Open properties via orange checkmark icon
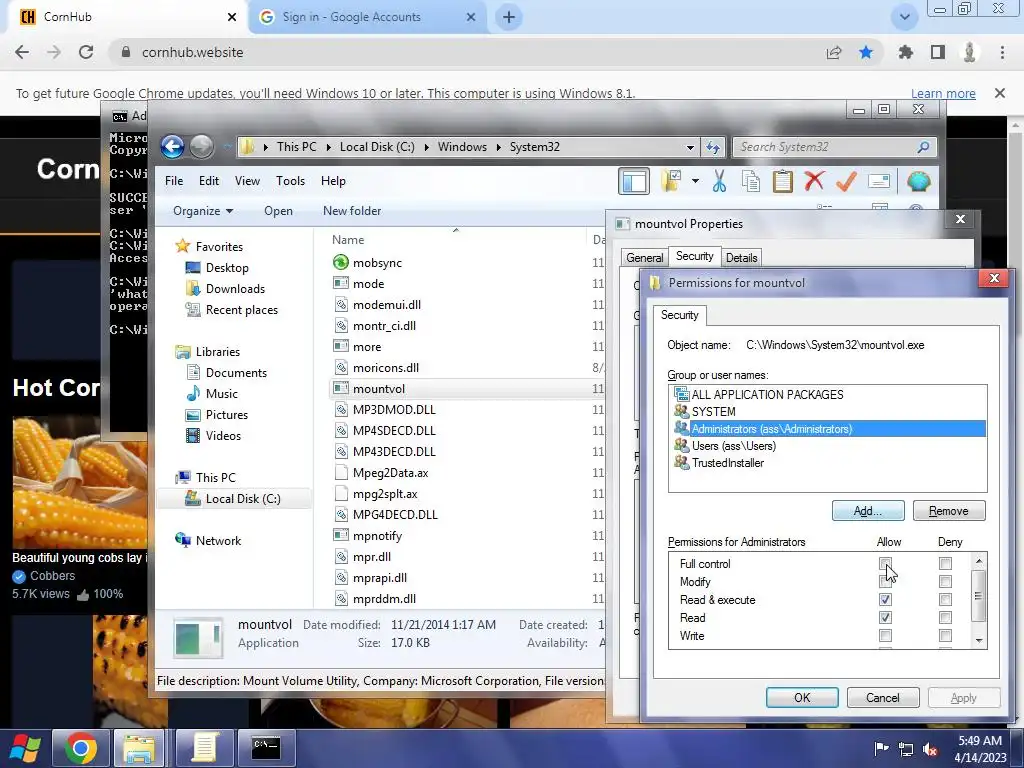Viewport: 1024px width, 768px height. 846,181
